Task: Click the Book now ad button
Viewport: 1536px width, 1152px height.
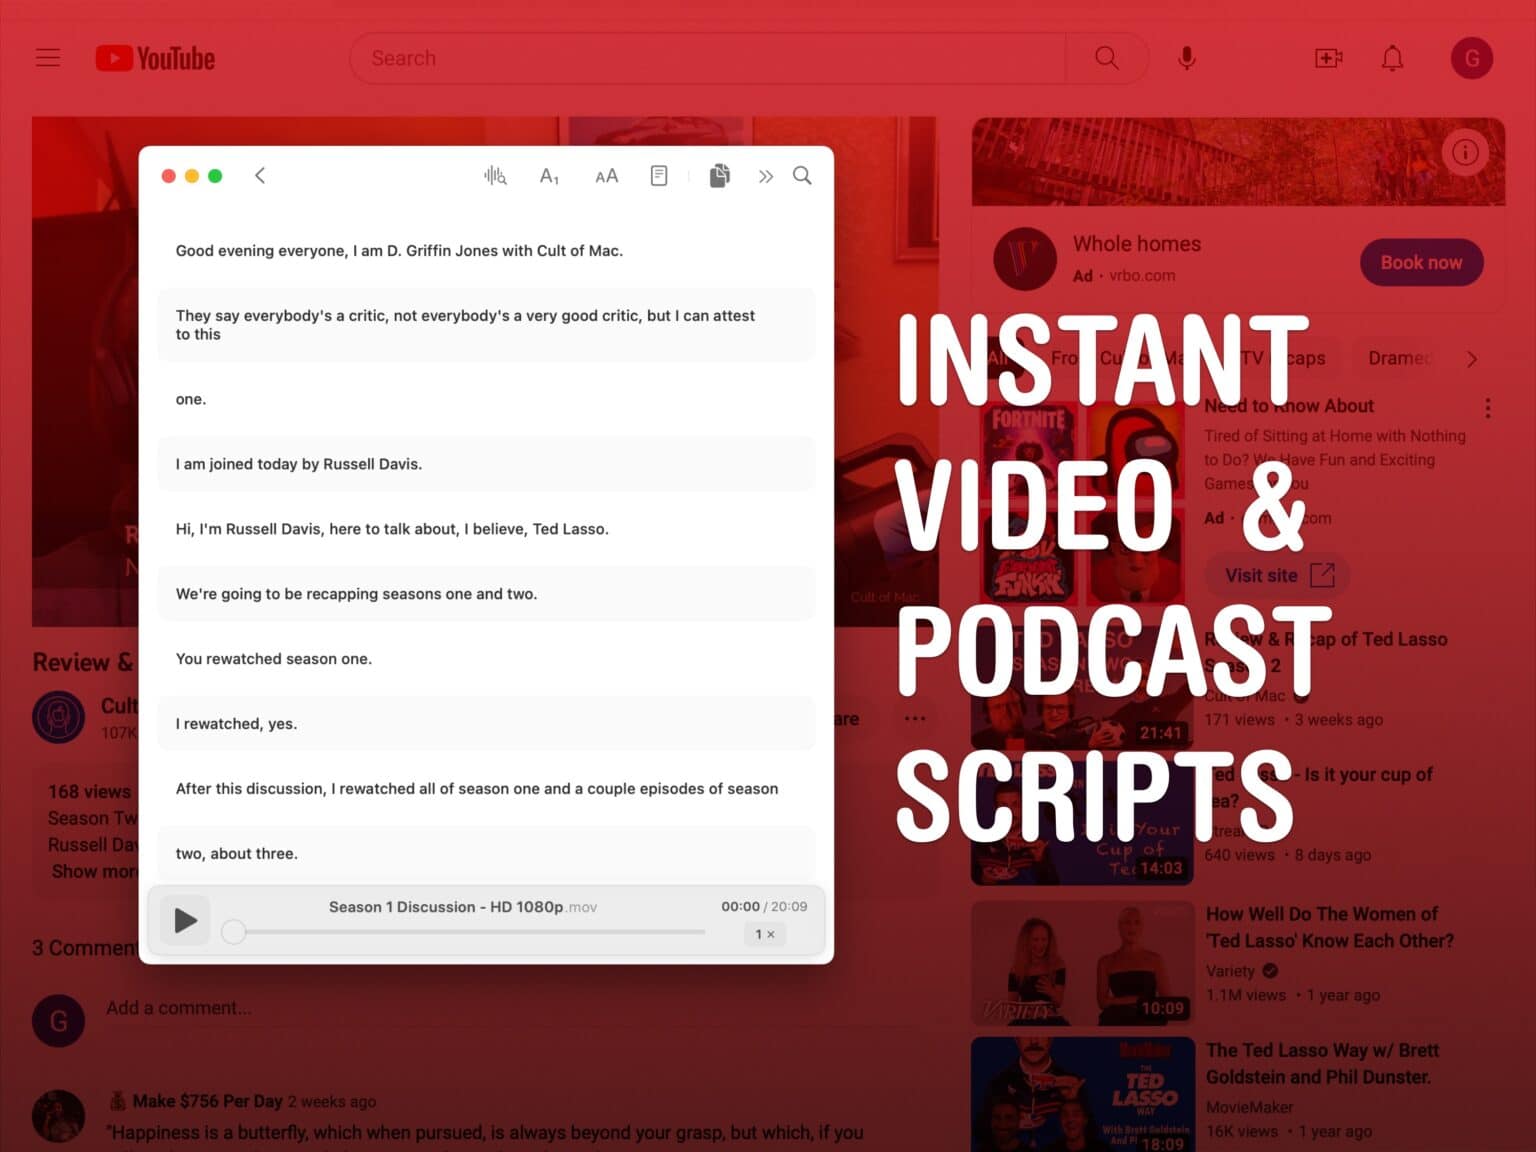Action: click(x=1421, y=262)
